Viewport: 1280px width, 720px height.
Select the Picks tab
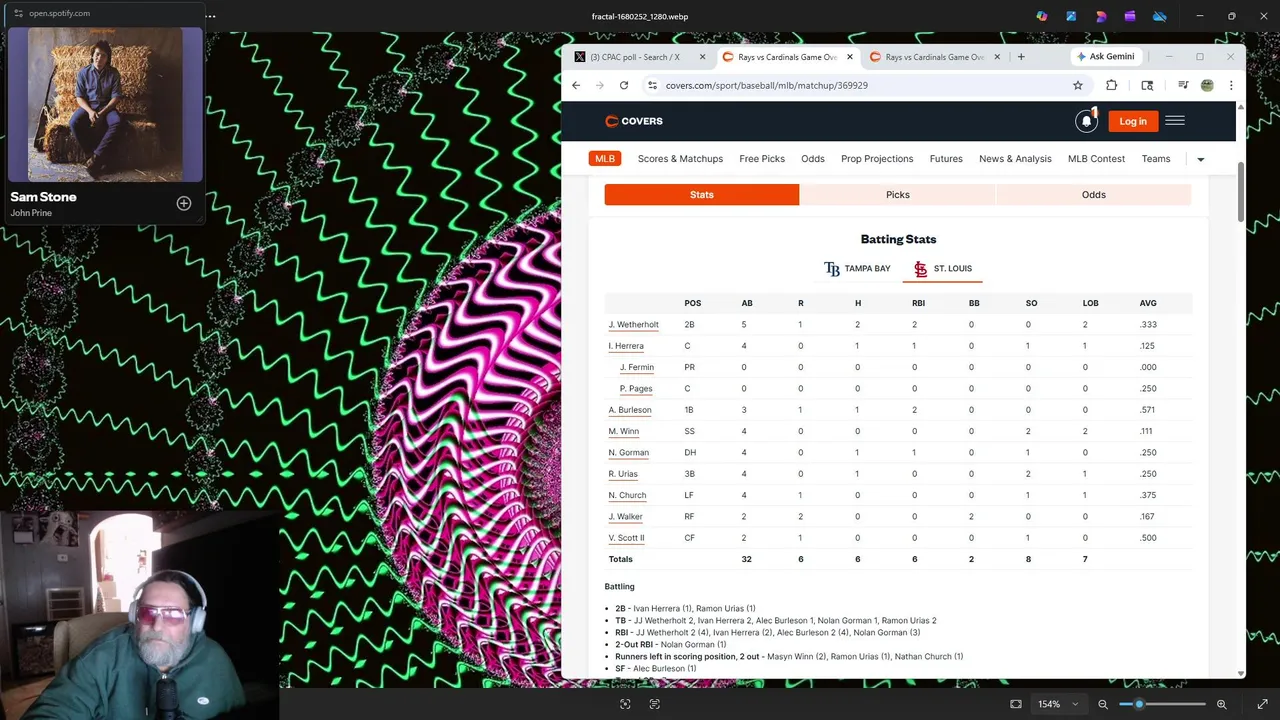click(898, 195)
